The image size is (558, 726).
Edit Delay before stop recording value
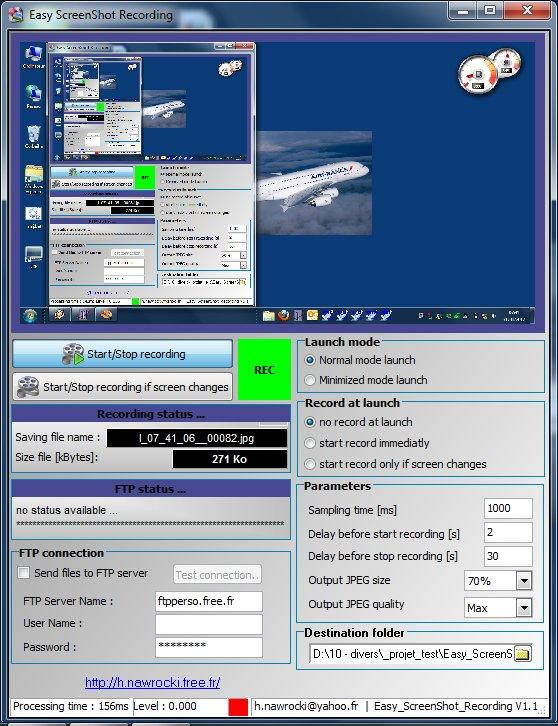508,556
